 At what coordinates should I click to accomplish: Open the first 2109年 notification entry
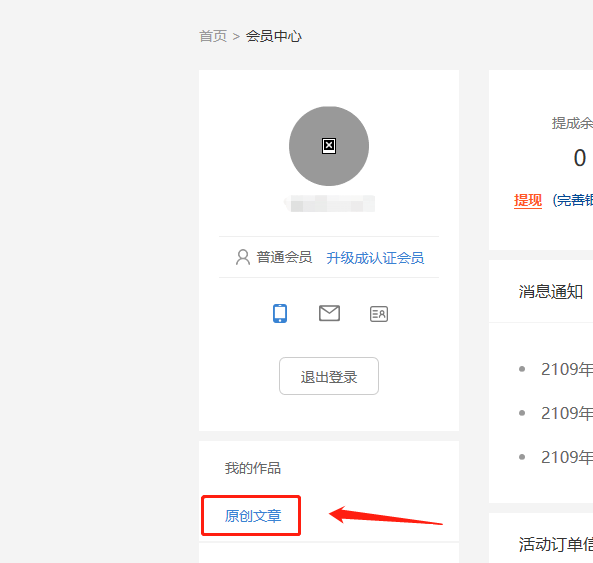(567, 369)
